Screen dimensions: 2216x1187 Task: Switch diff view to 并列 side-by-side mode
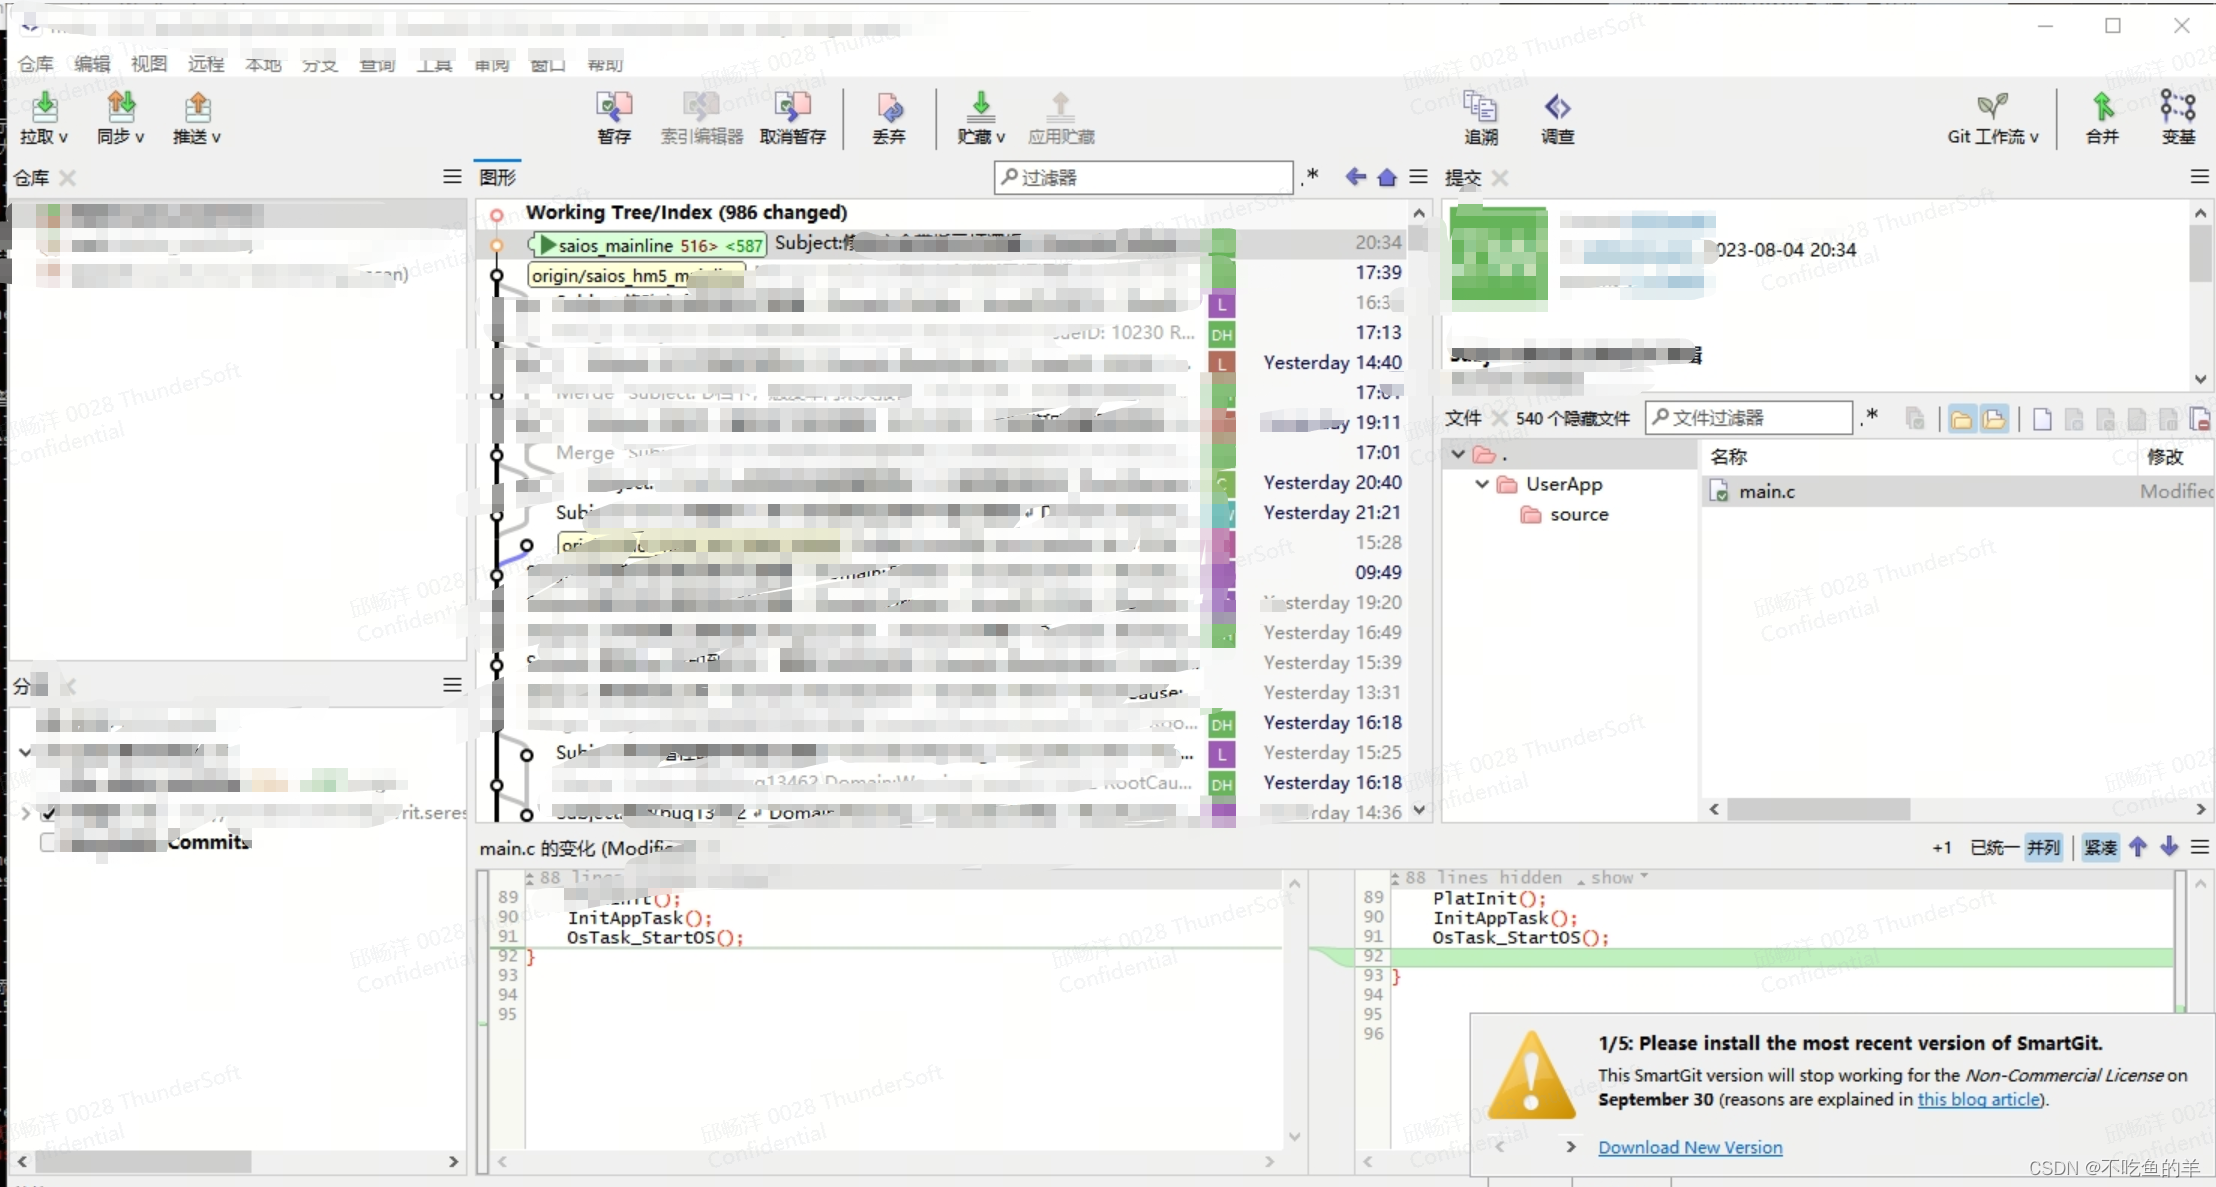2043,847
